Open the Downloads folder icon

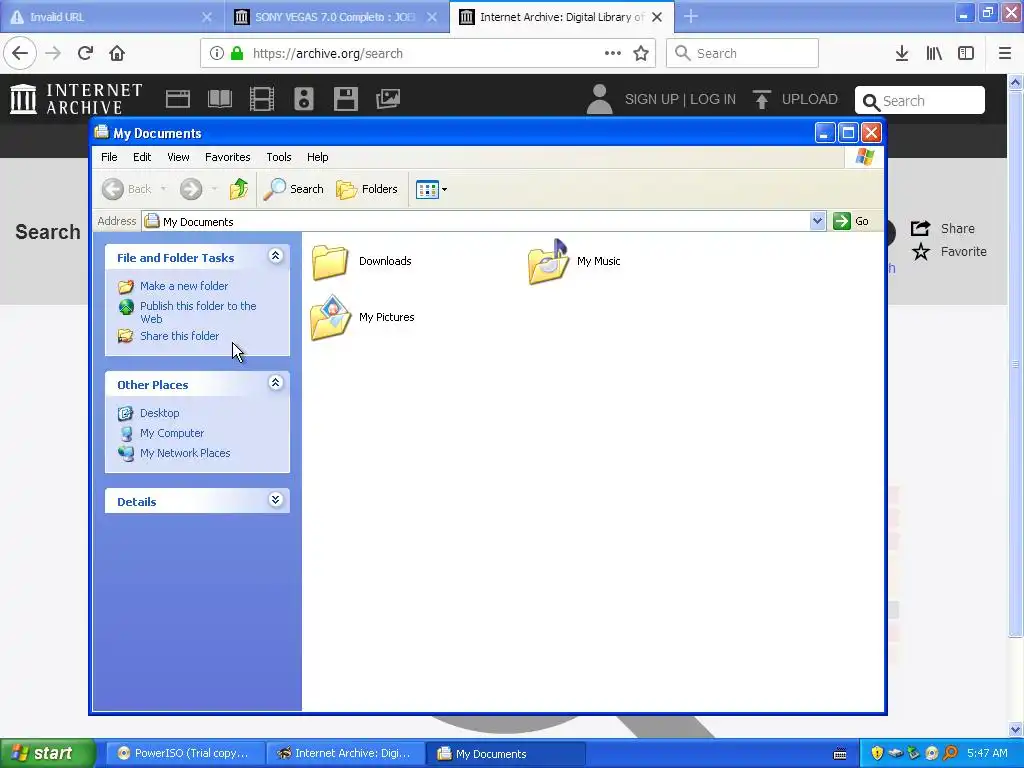(330, 261)
